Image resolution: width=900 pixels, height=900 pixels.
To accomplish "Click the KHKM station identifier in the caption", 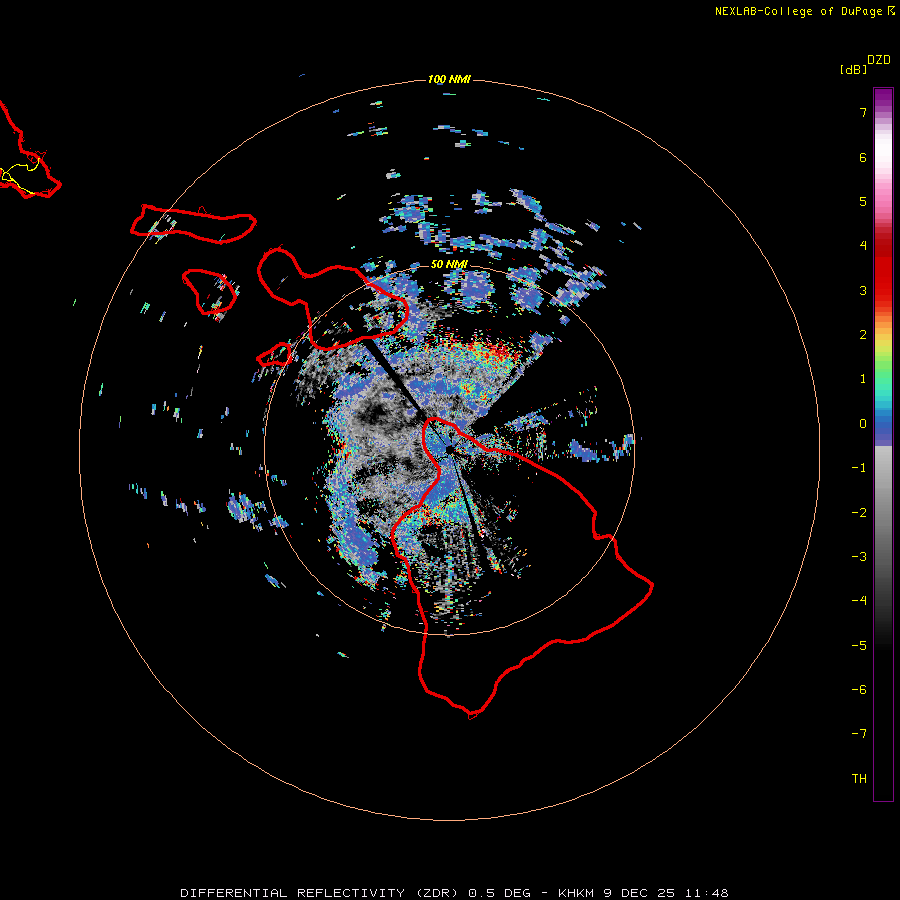I will [576, 893].
